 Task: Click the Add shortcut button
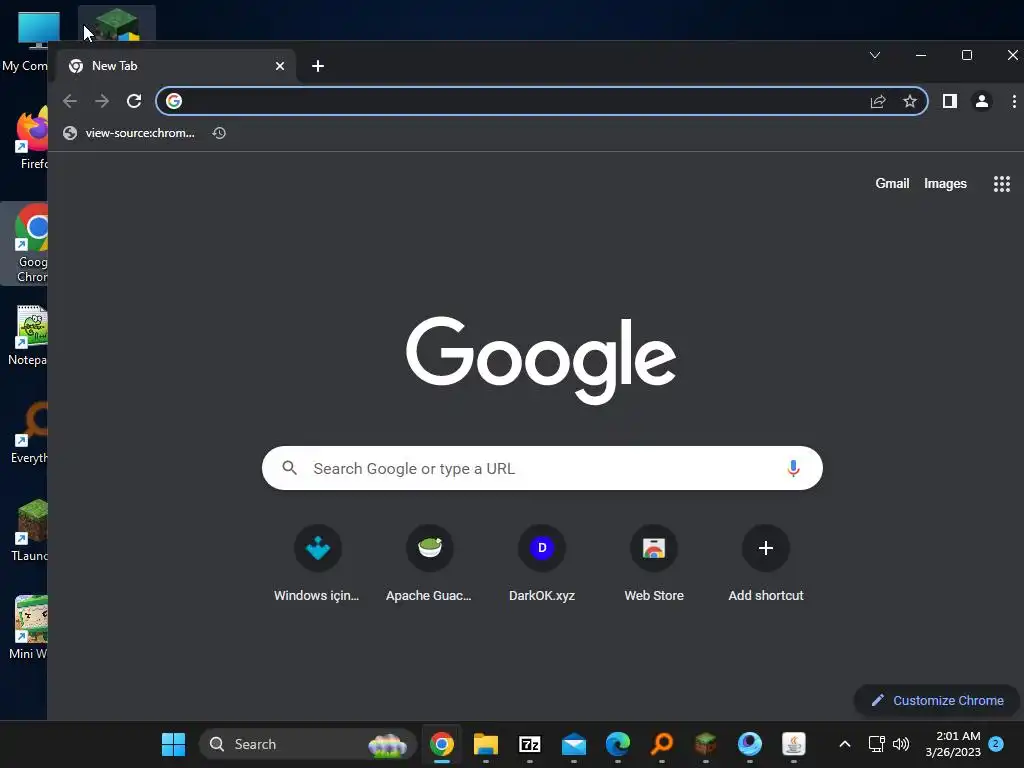click(x=766, y=565)
